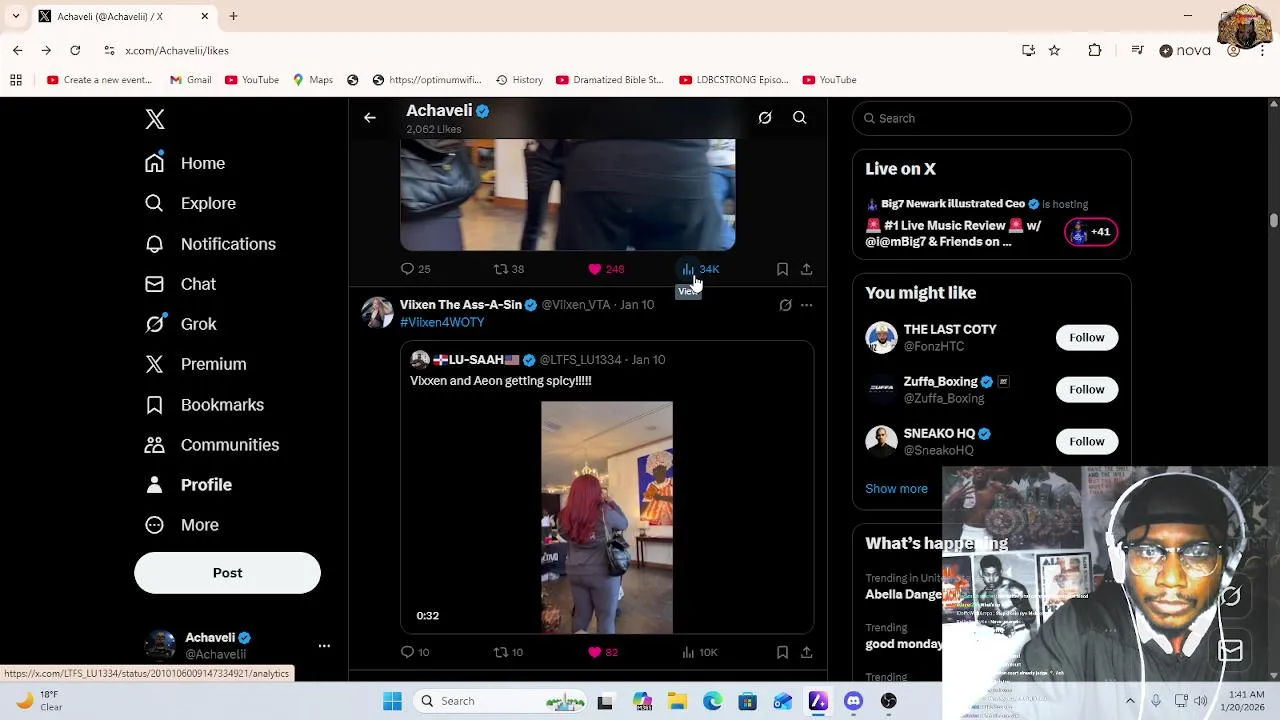Image resolution: width=1280 pixels, height=720 pixels.
Task: Open Vixen The Ass-A-Sin profile name
Action: (461, 305)
